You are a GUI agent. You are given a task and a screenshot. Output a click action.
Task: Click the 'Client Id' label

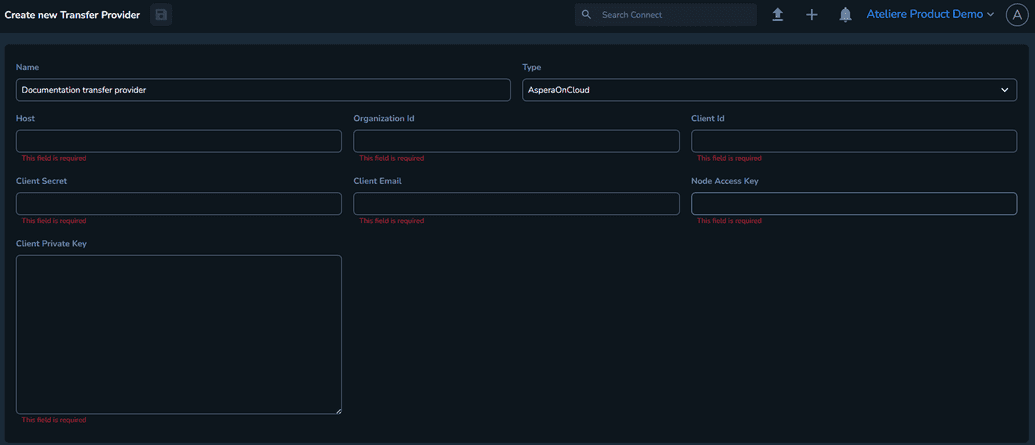(x=708, y=118)
